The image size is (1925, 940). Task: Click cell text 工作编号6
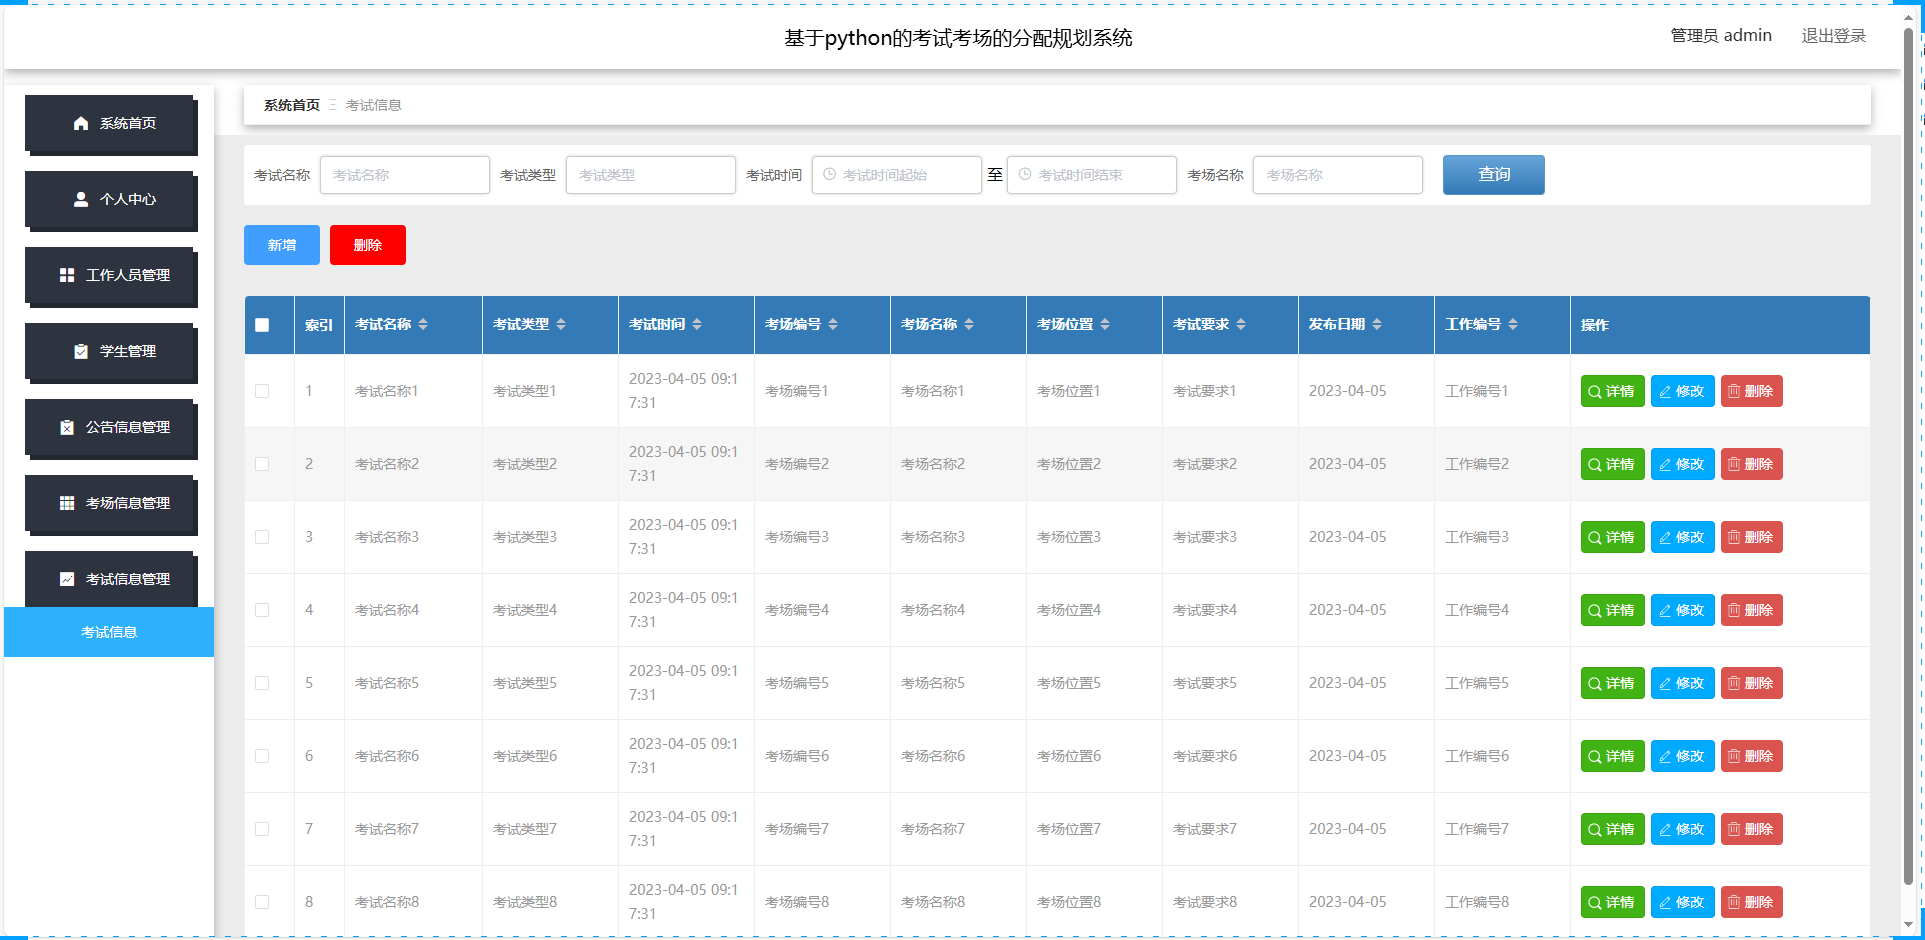tap(1477, 756)
